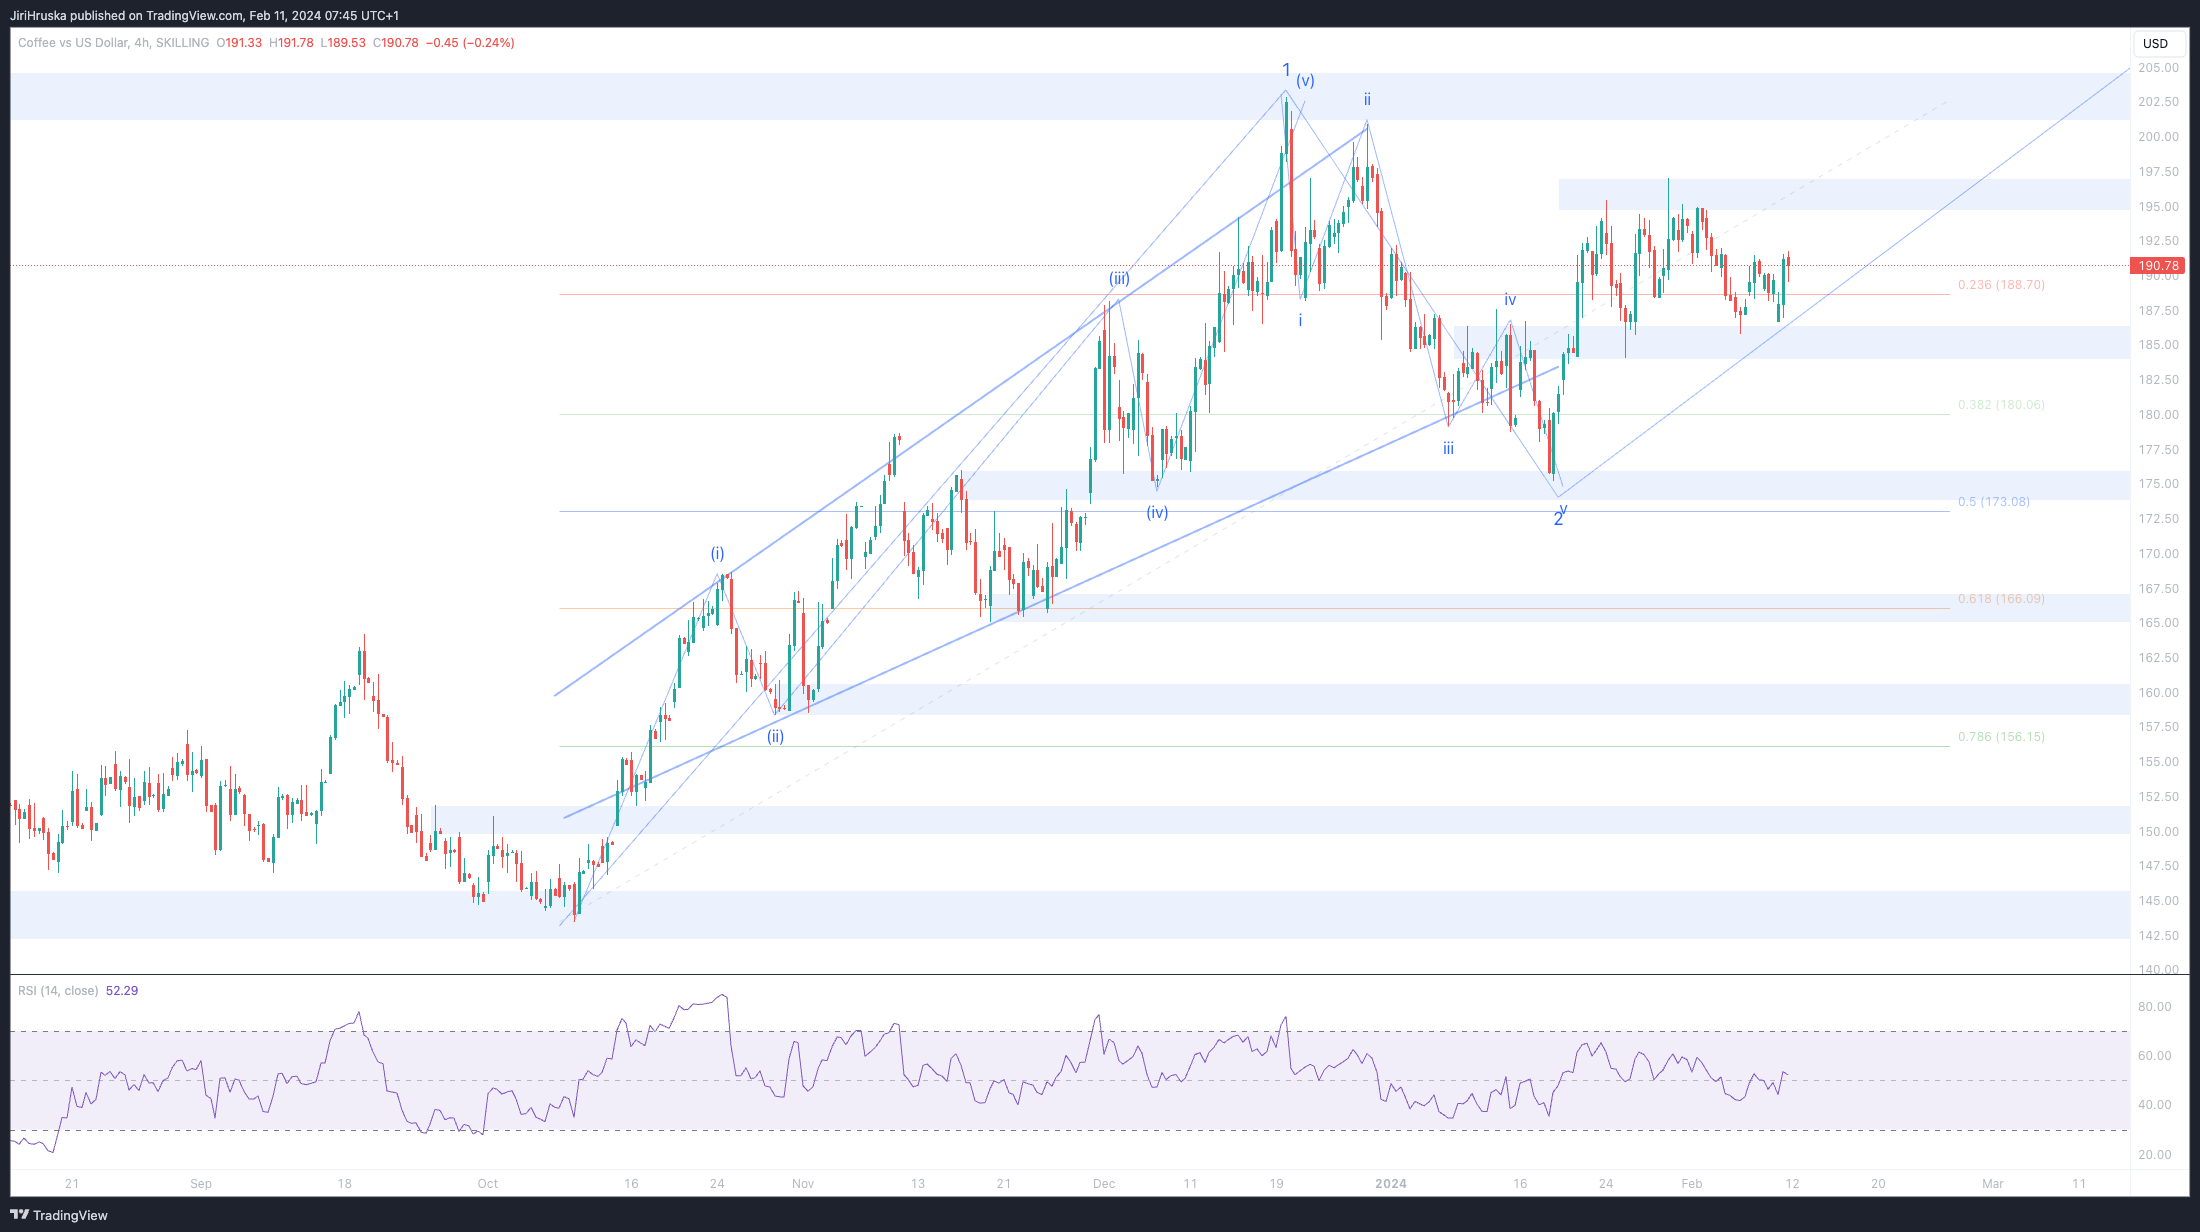Select the (ii) wave label near November
This screenshot has height=1232, width=2200.
point(775,737)
